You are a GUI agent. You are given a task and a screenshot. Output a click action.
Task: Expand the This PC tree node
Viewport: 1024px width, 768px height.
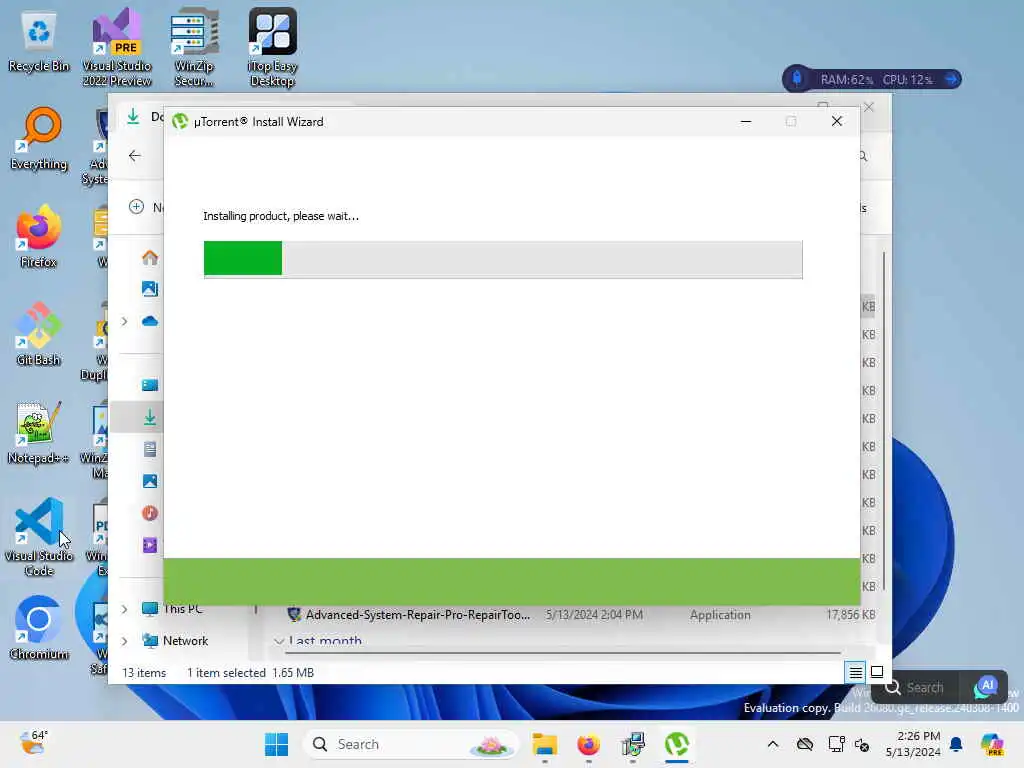pyautogui.click(x=124, y=609)
